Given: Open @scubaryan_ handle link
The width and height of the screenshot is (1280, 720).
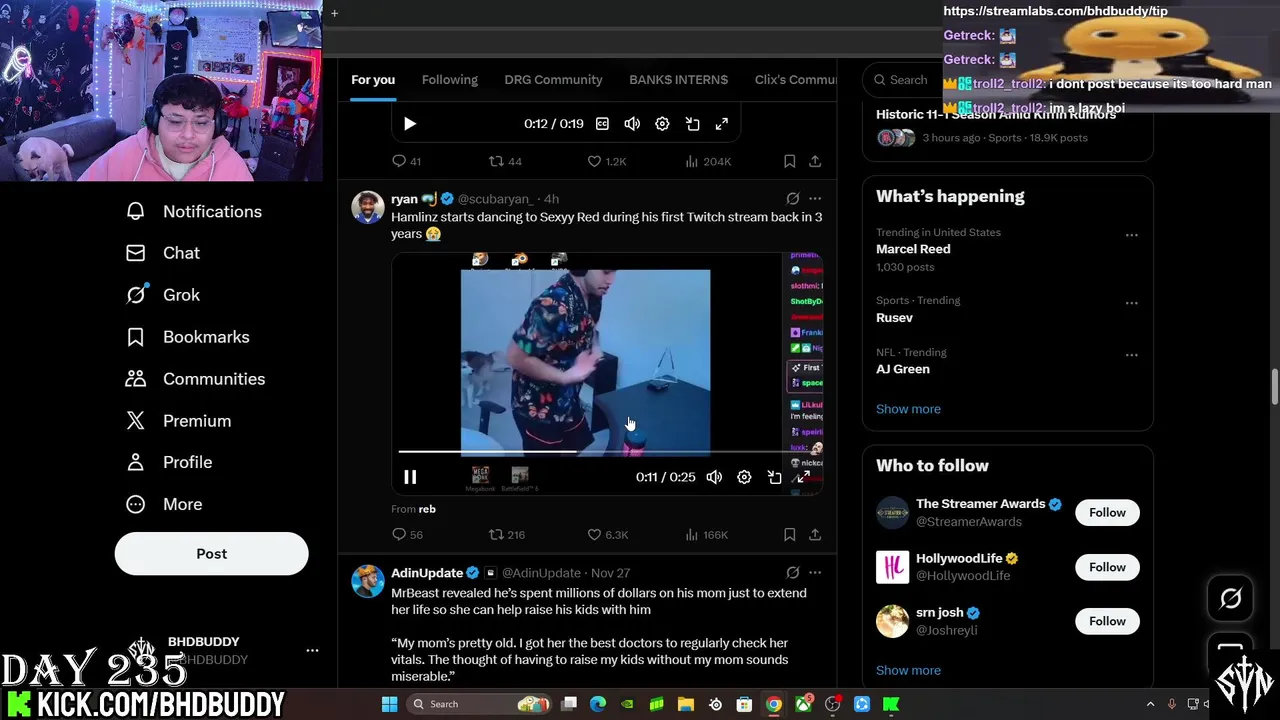Looking at the screenshot, I should (495, 199).
